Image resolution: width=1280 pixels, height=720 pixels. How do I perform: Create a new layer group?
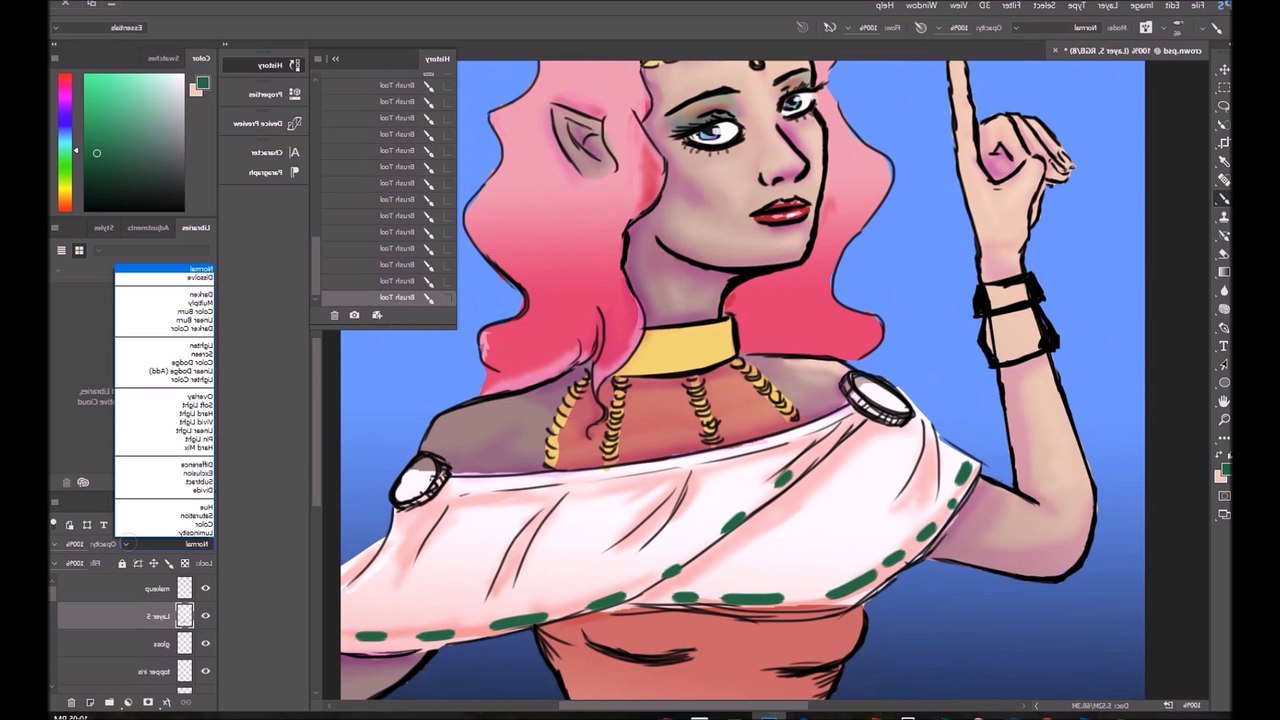(x=109, y=703)
